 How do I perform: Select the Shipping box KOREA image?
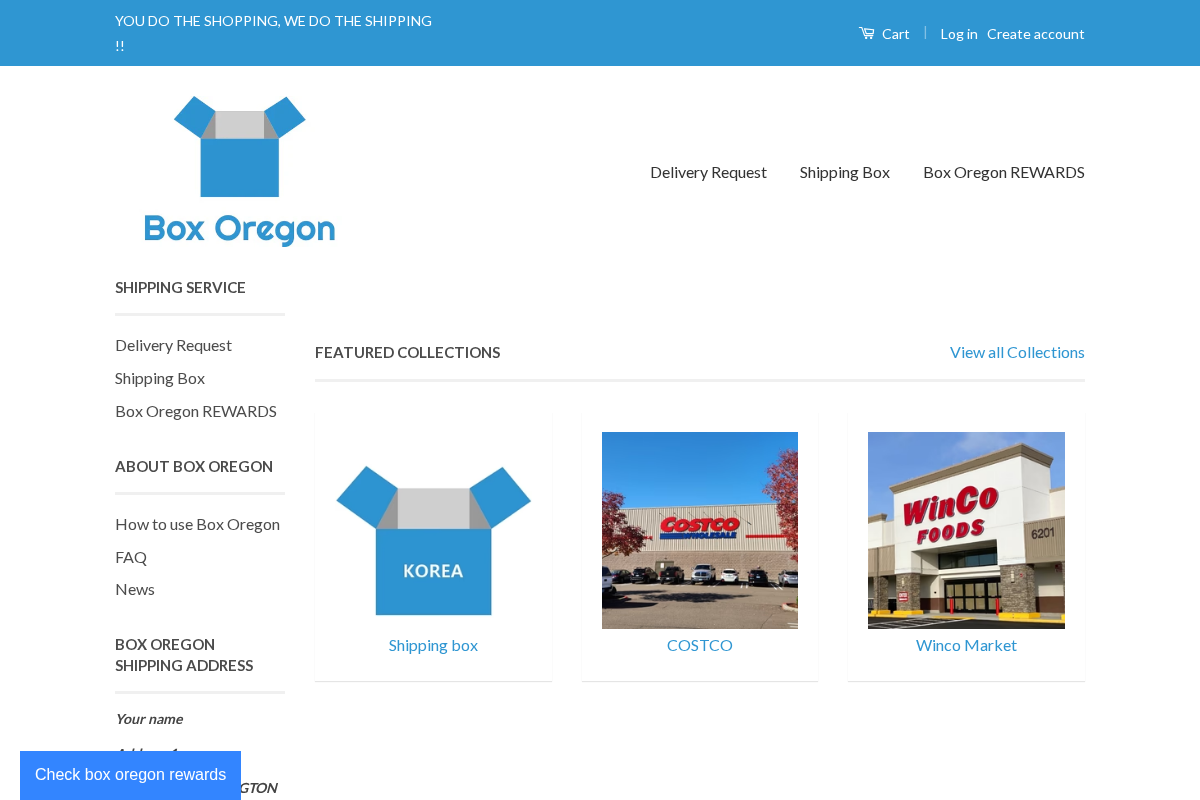point(433,530)
